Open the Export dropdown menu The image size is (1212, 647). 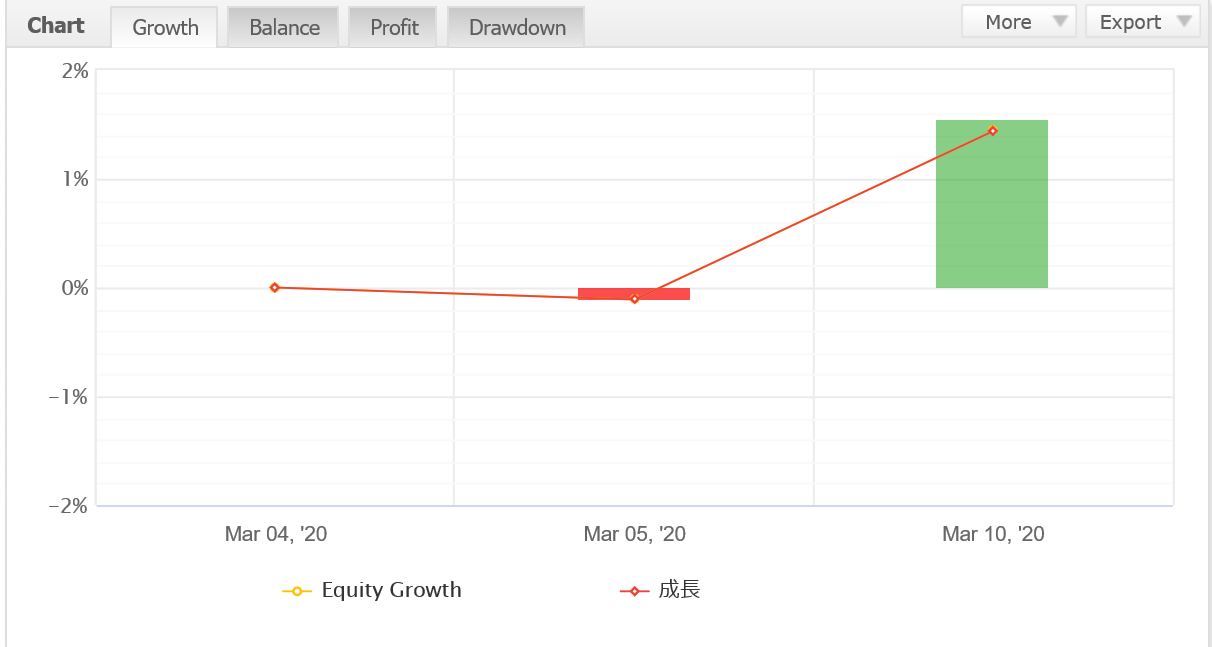(1142, 22)
